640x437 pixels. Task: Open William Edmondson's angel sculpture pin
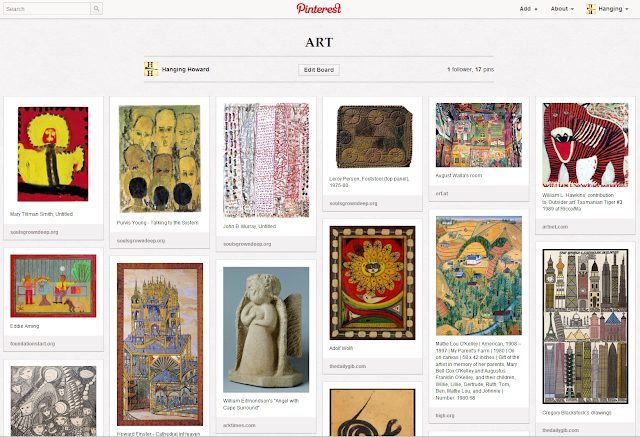coord(266,330)
